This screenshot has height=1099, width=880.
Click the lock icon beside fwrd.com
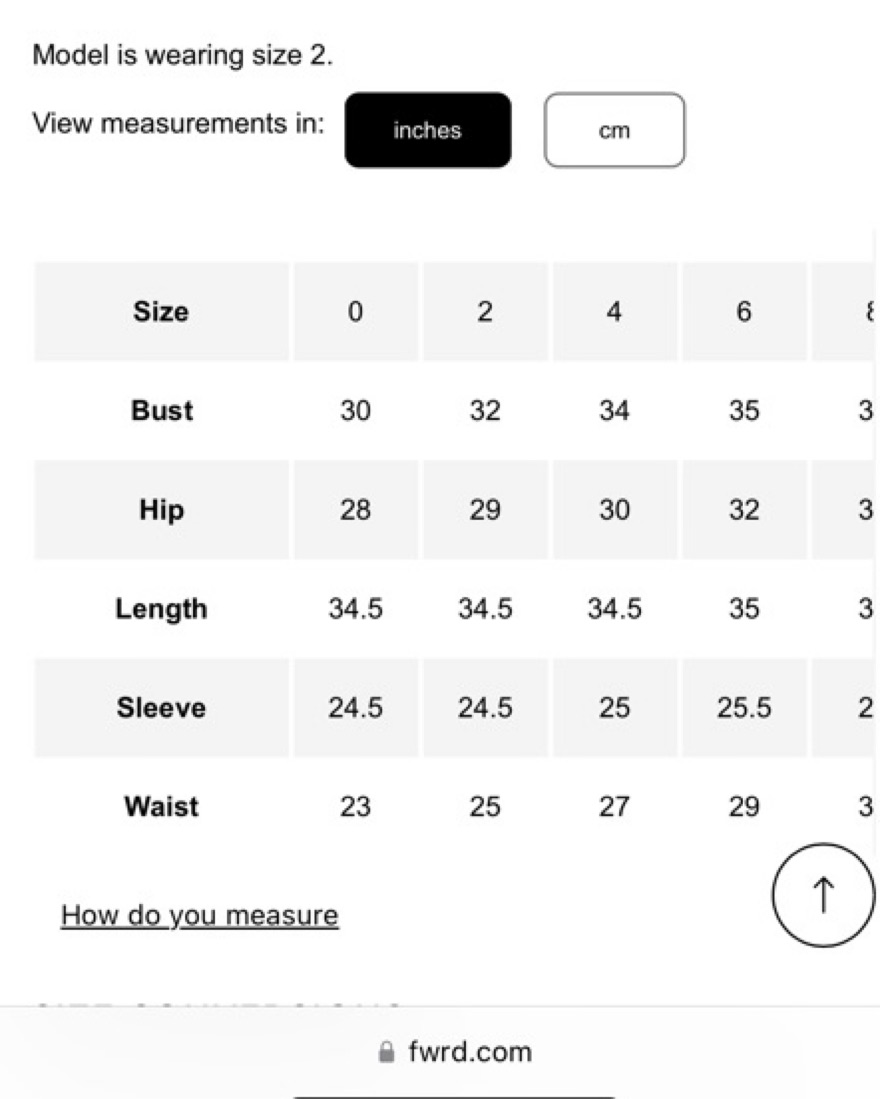click(x=386, y=1051)
